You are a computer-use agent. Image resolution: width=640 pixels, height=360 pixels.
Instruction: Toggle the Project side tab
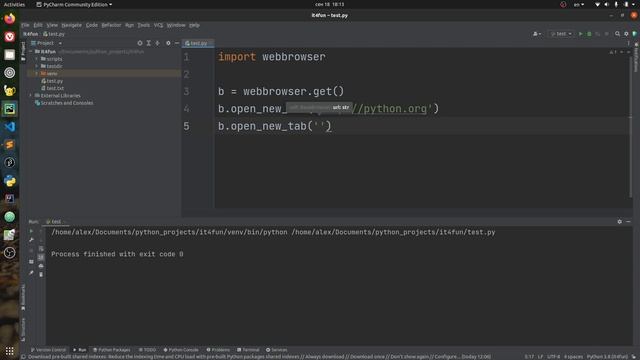click(23, 51)
